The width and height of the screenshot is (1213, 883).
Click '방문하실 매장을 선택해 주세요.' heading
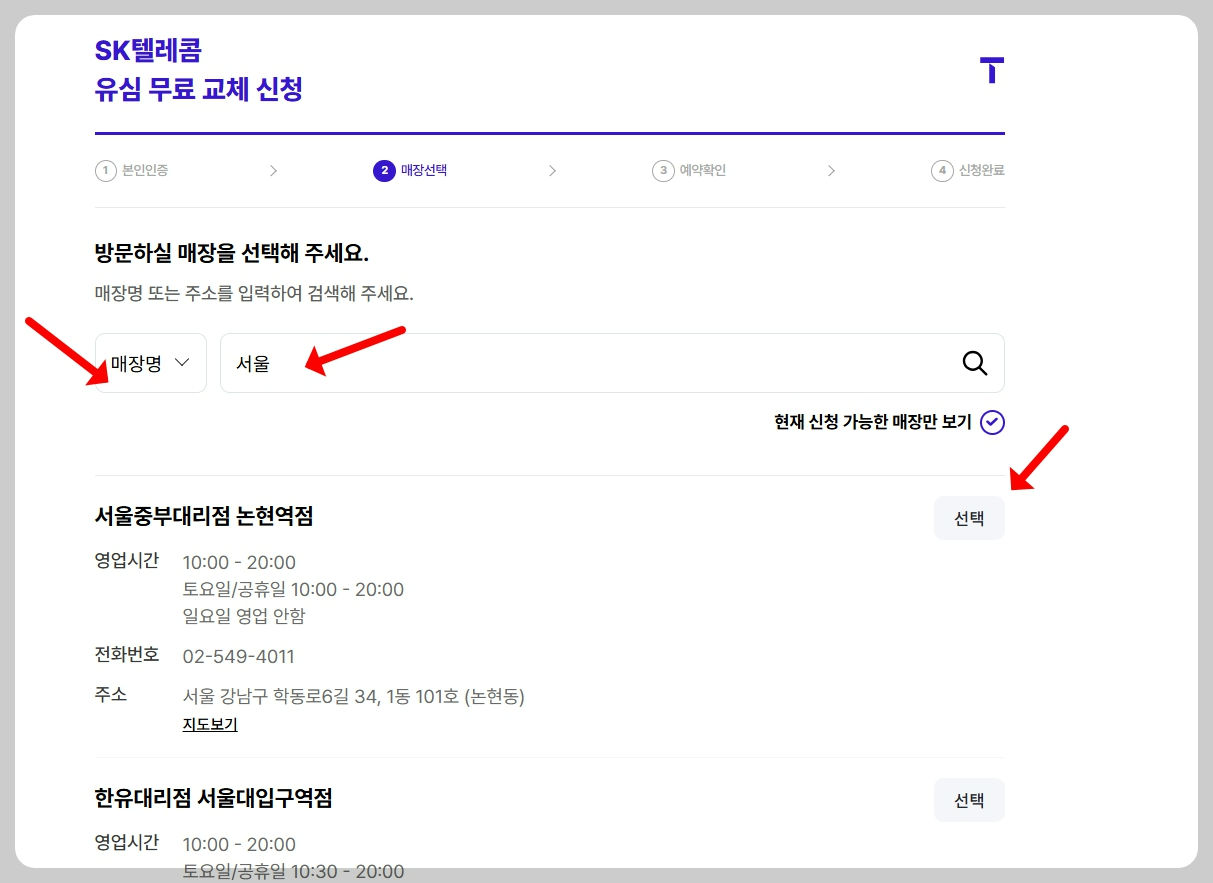pos(232,253)
